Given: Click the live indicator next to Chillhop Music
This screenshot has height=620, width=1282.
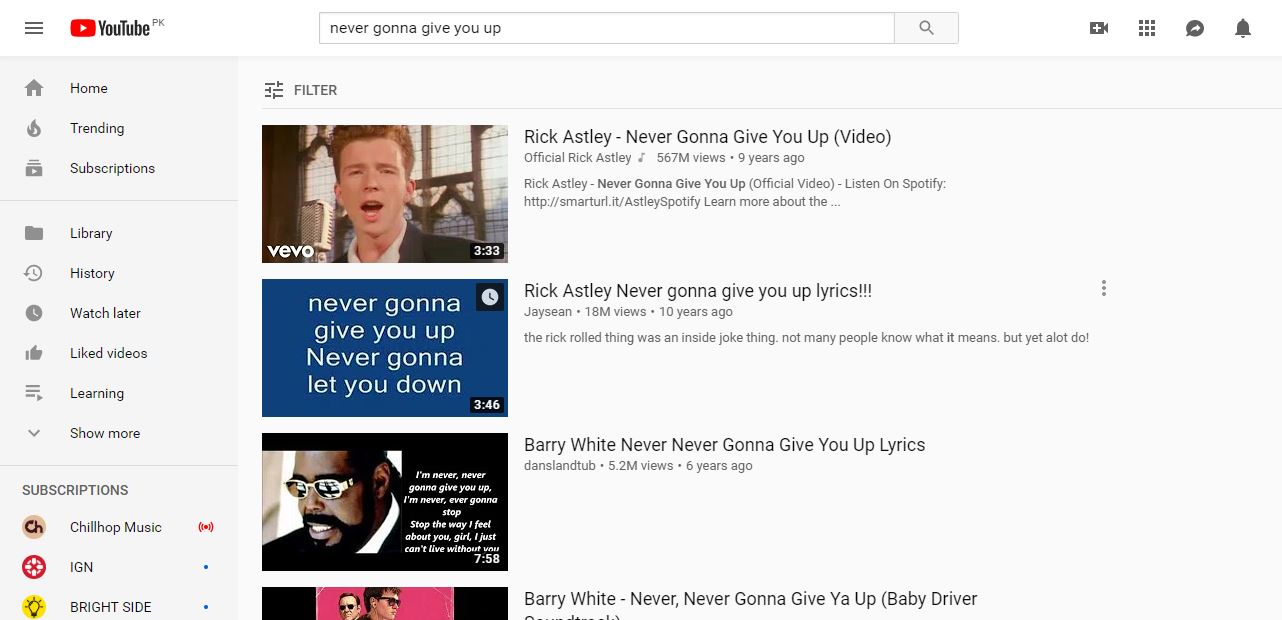Looking at the screenshot, I should [206, 527].
